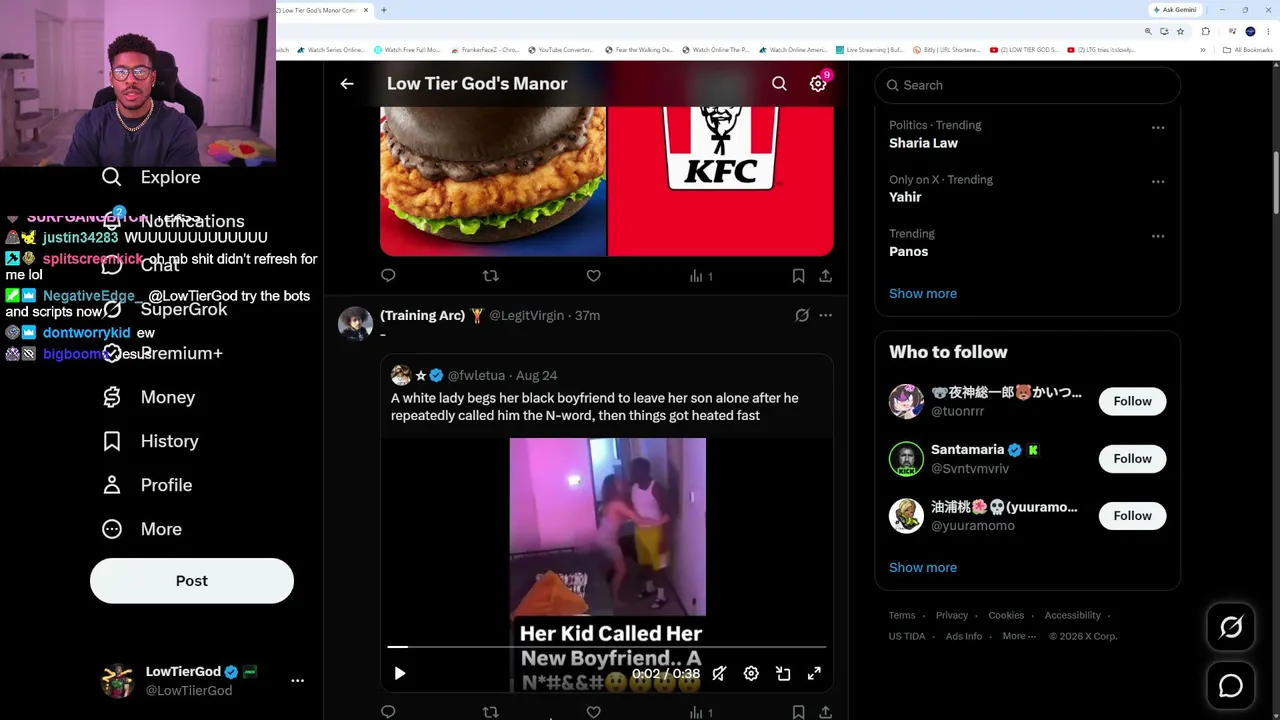This screenshot has width=1280, height=720.
Task: Unmute the quoted video
Action: 719,674
